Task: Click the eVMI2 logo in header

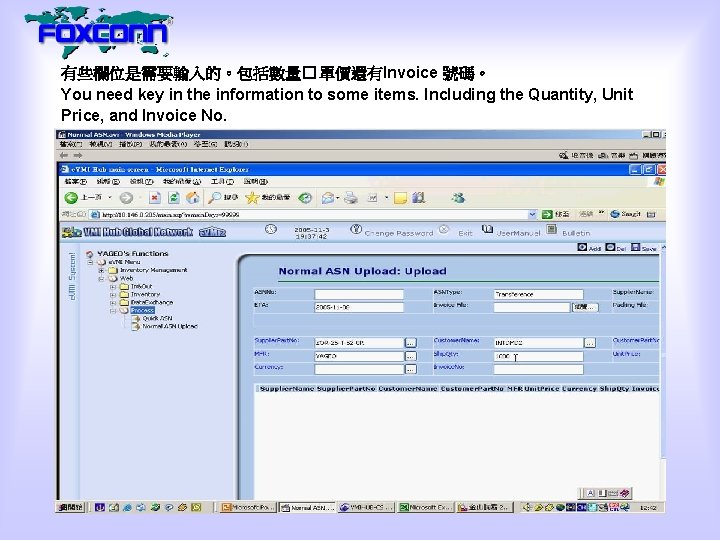Action: click(212, 232)
